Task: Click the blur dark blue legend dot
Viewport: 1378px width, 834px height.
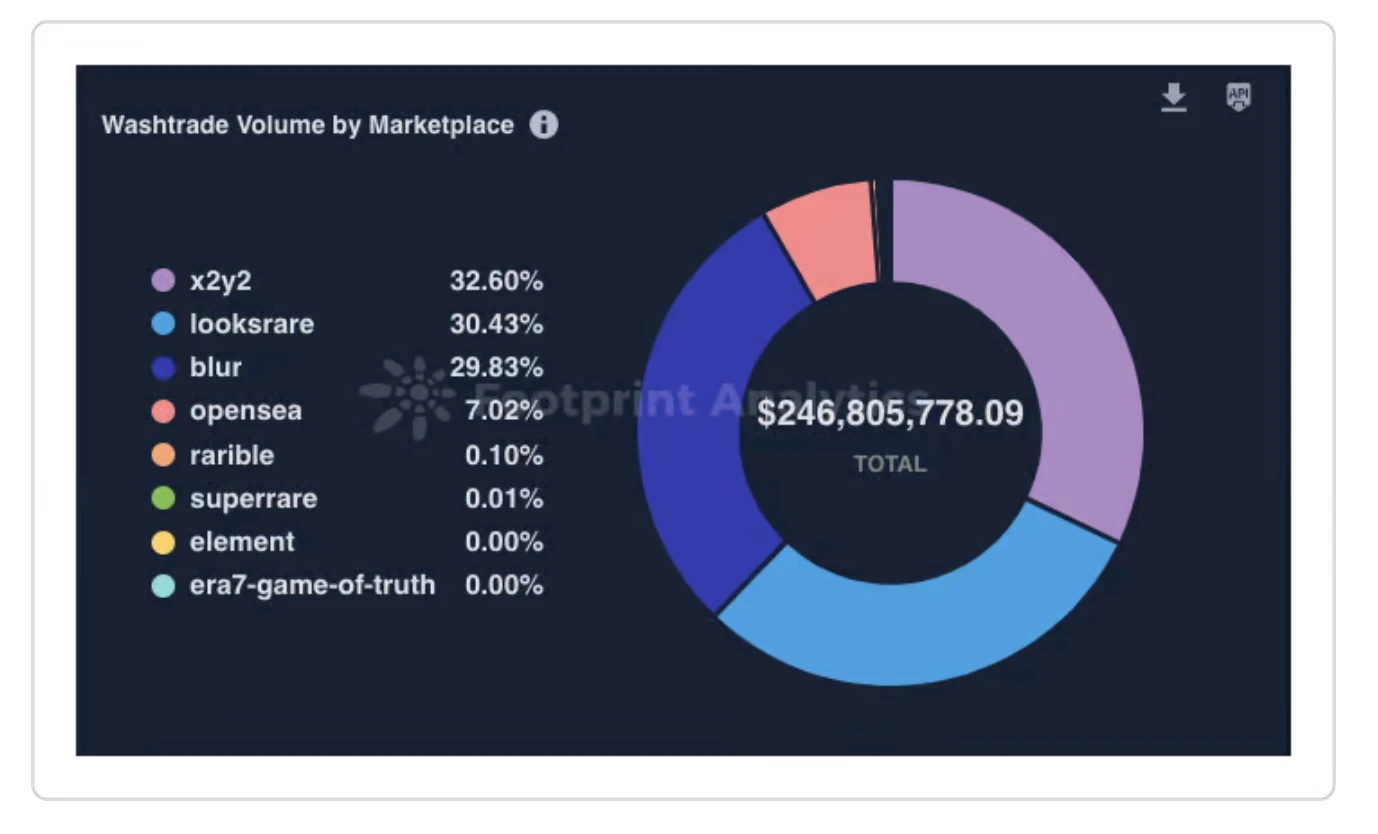Action: 163,367
